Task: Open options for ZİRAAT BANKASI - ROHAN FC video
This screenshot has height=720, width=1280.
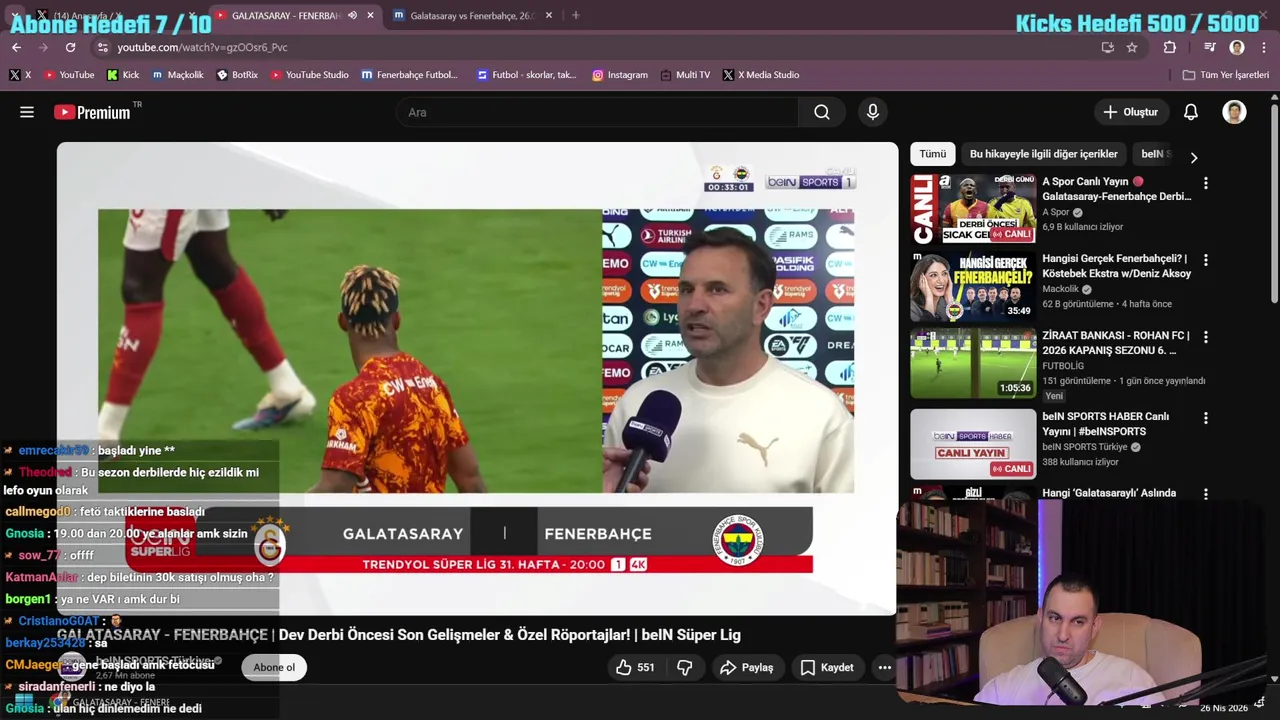Action: (x=1206, y=337)
